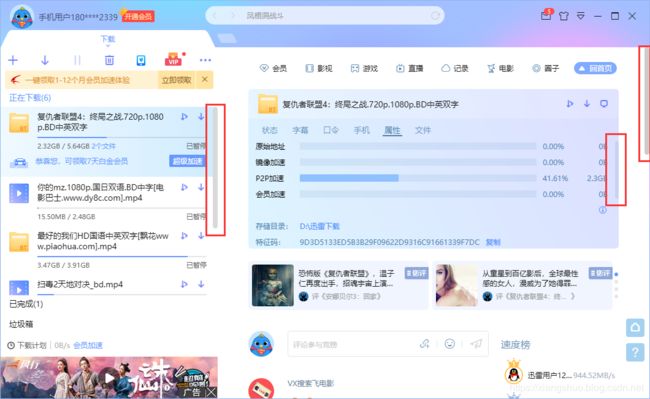Open the 垃圾箱 trash category
This screenshot has width=650, height=399.
pyautogui.click(x=21, y=324)
